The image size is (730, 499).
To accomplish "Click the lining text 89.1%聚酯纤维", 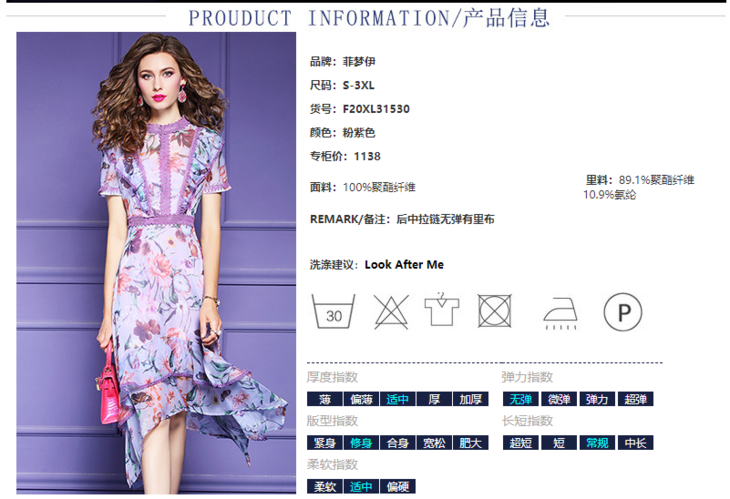I will tap(656, 180).
